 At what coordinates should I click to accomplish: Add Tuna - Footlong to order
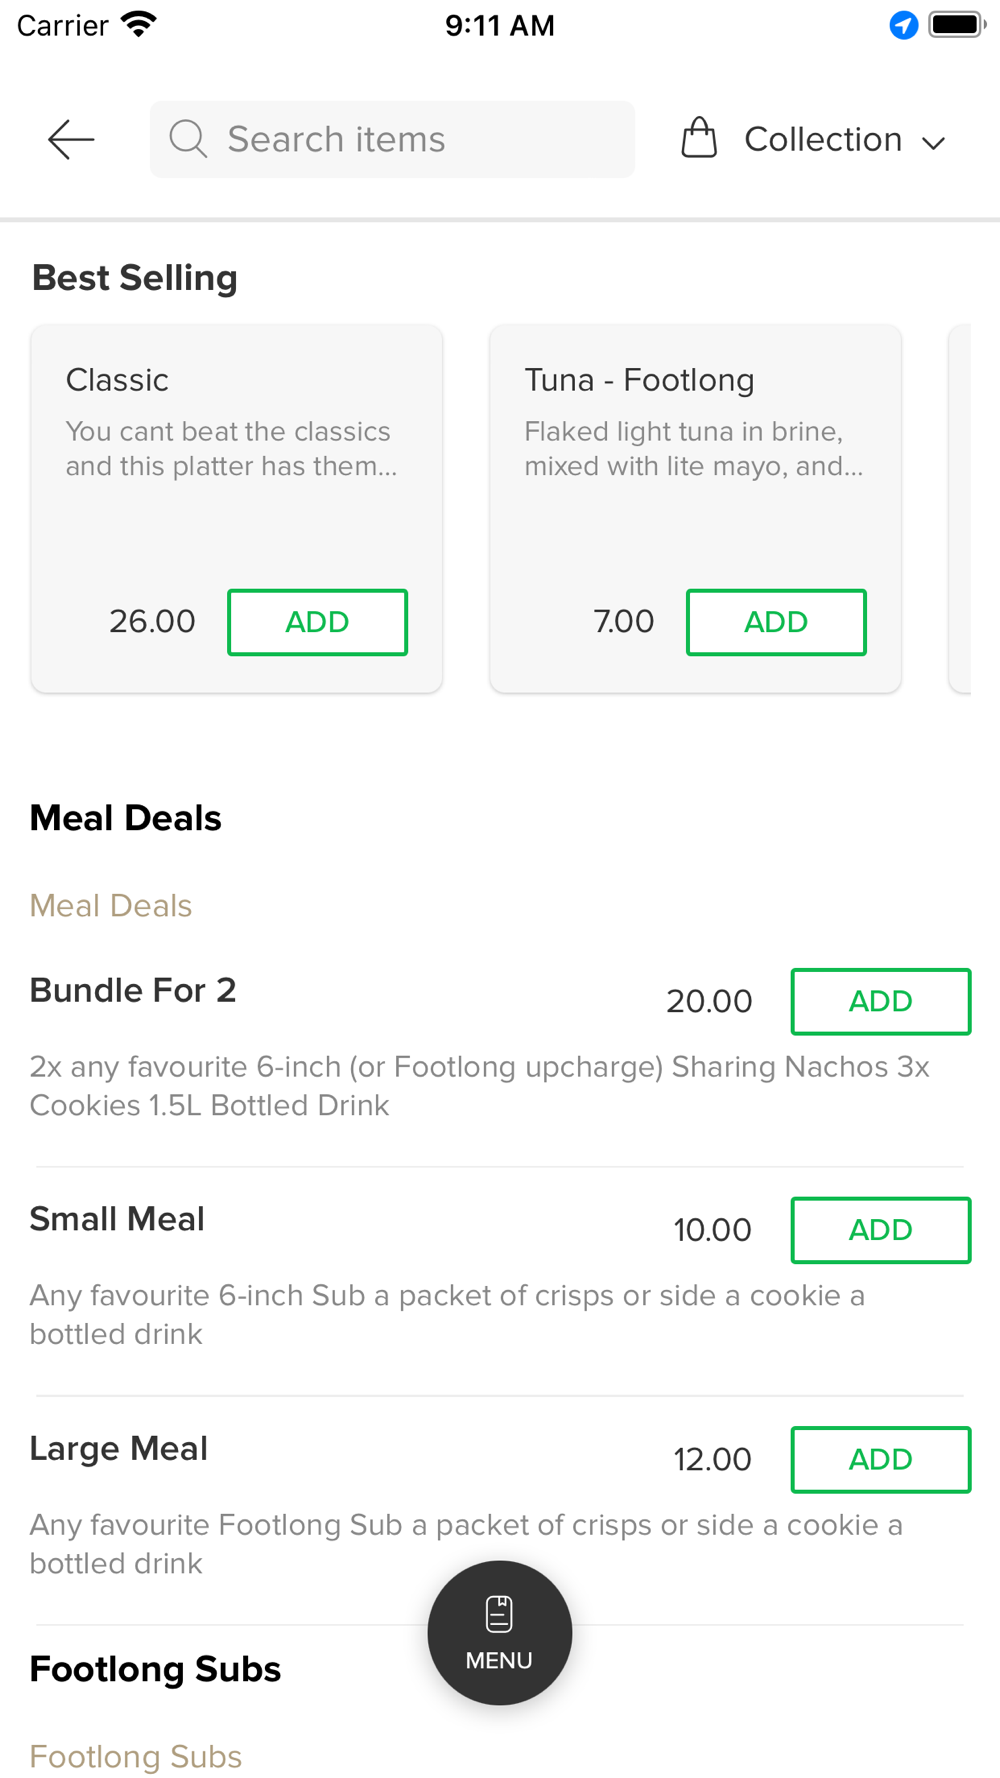coord(776,622)
